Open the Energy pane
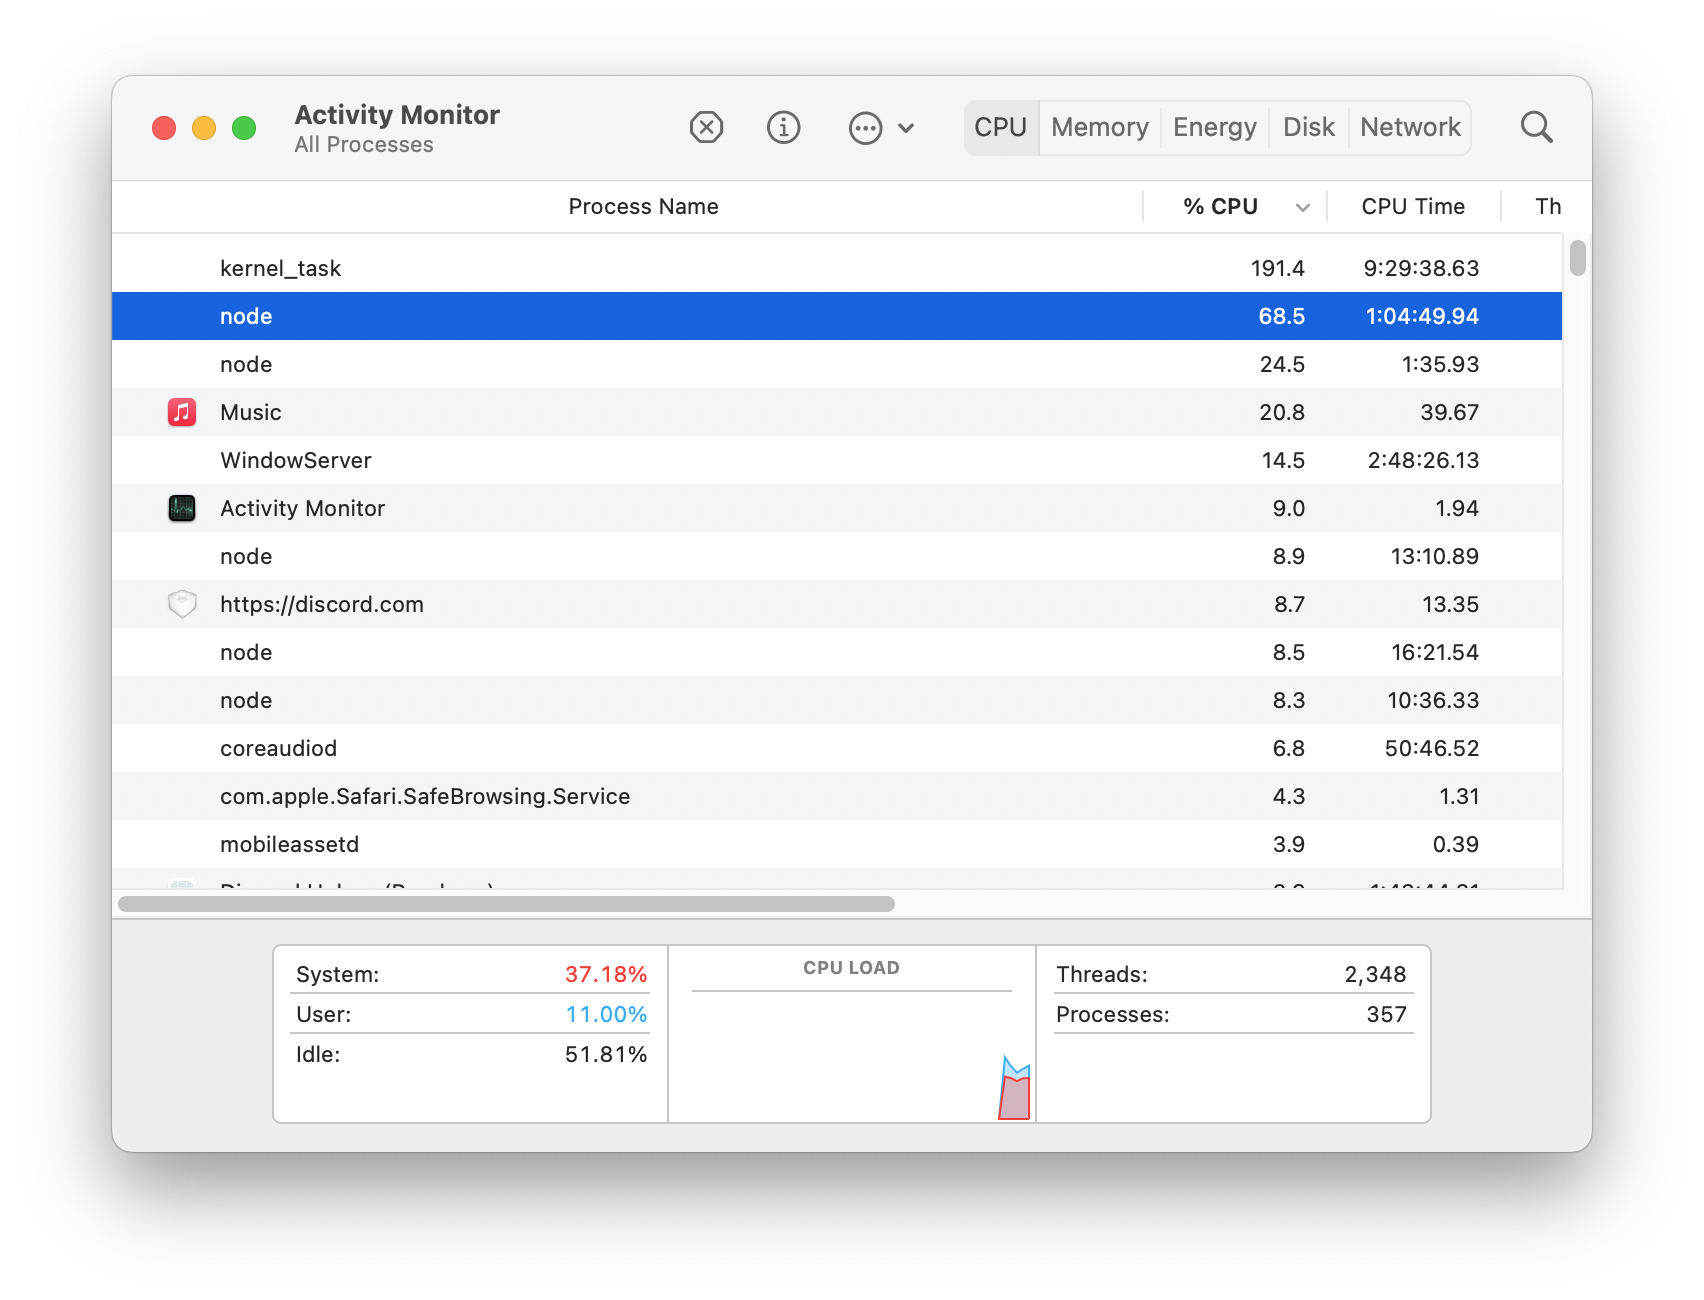This screenshot has width=1704, height=1300. [1214, 127]
